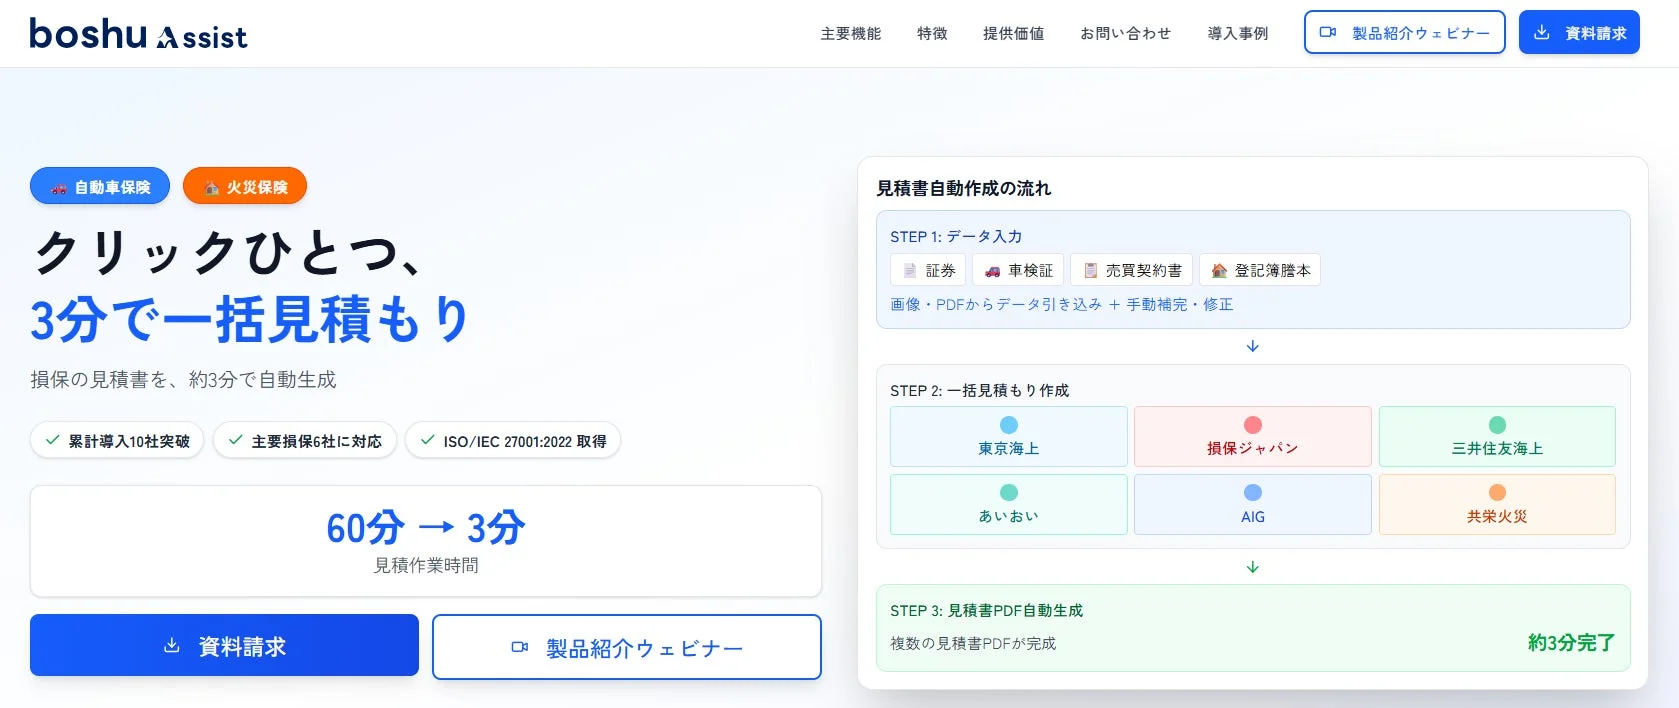Click the 登記簿謄本 chip

[x=1260, y=270]
